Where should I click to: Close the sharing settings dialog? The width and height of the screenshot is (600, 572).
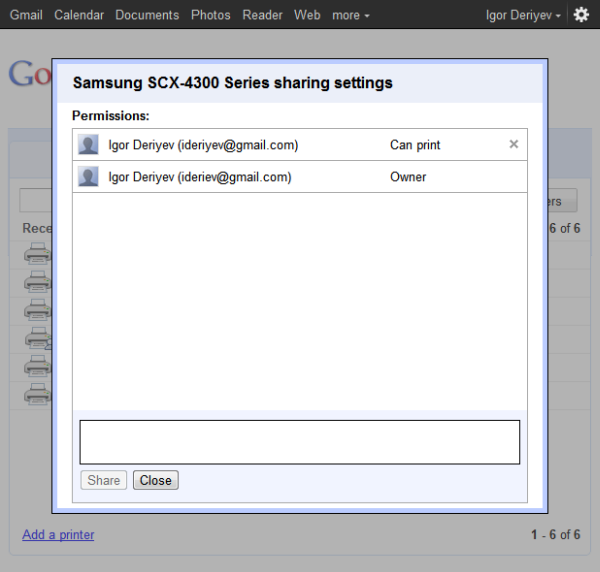156,480
